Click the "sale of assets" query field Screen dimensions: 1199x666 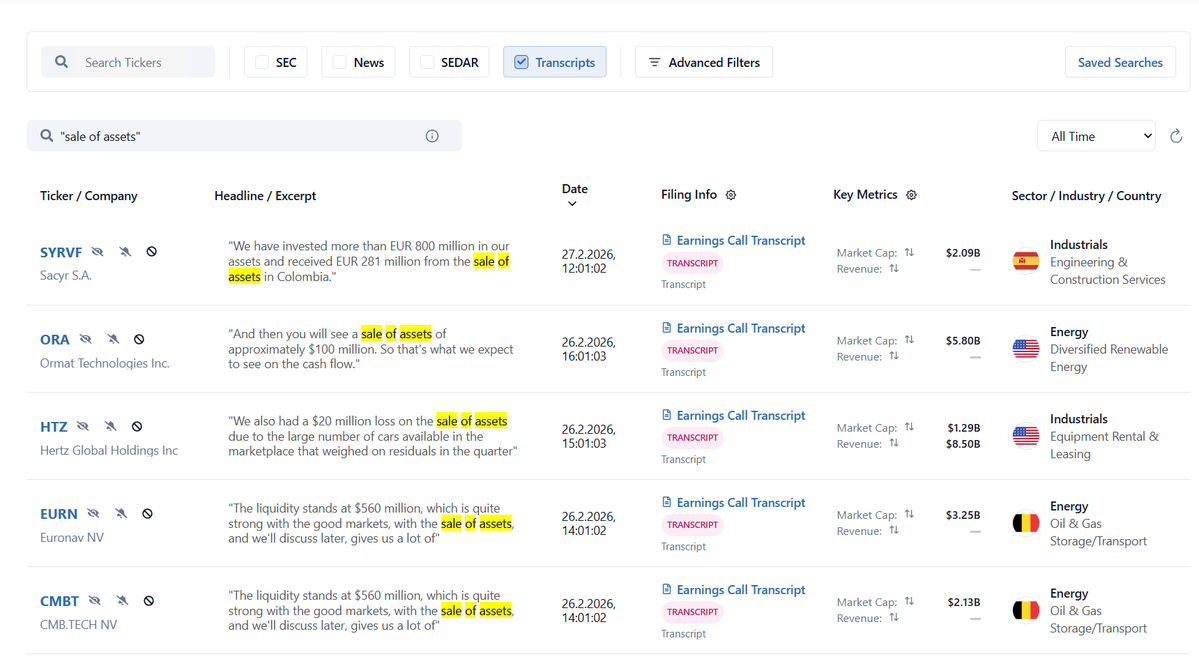tap(244, 135)
